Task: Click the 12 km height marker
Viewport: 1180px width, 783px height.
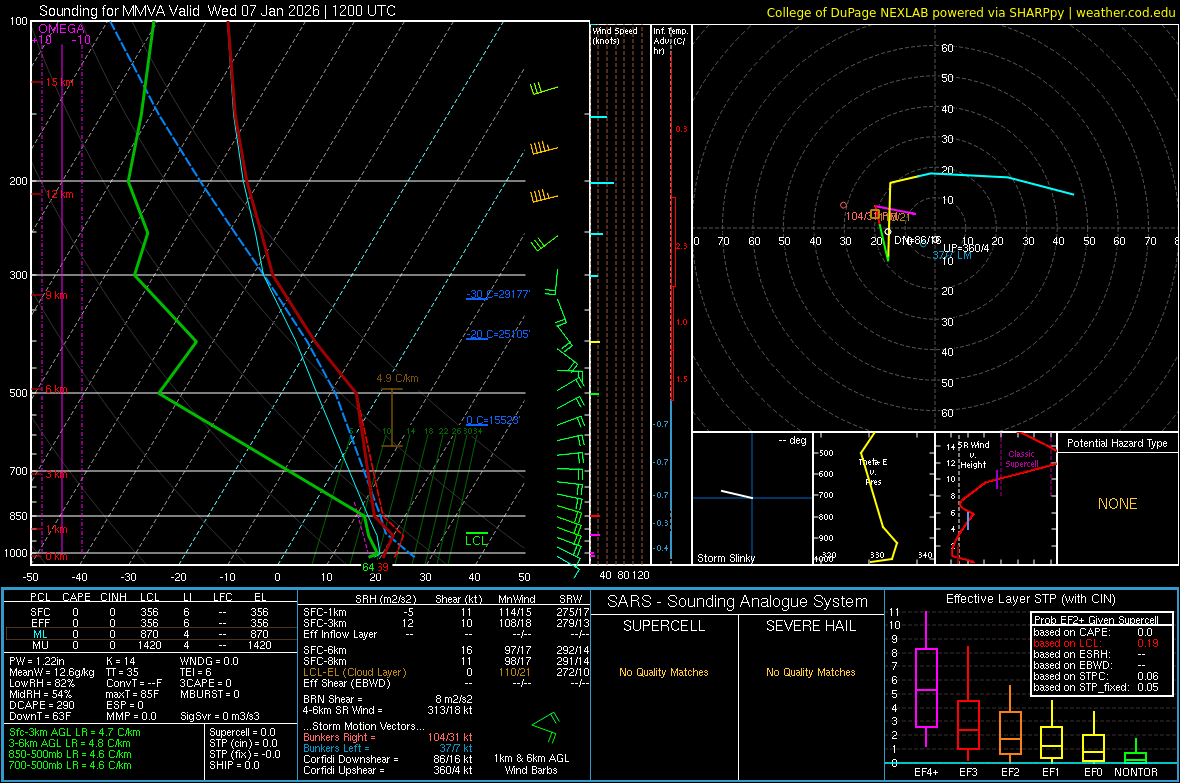Action: point(59,194)
